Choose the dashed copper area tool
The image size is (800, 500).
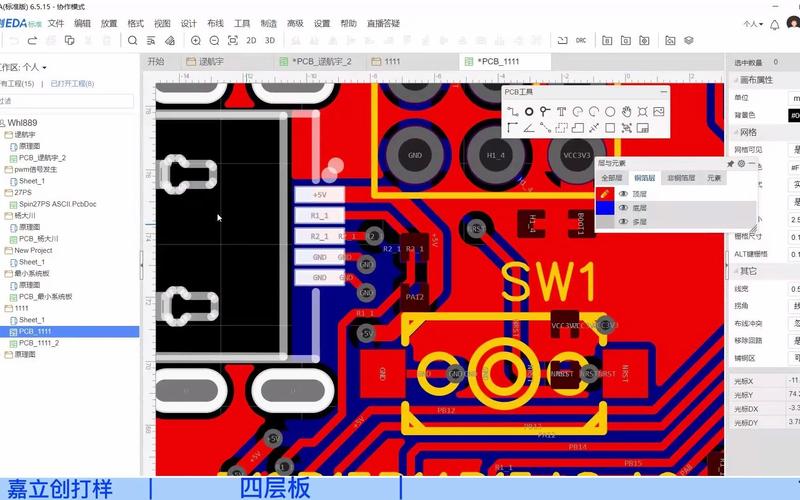click(561, 128)
